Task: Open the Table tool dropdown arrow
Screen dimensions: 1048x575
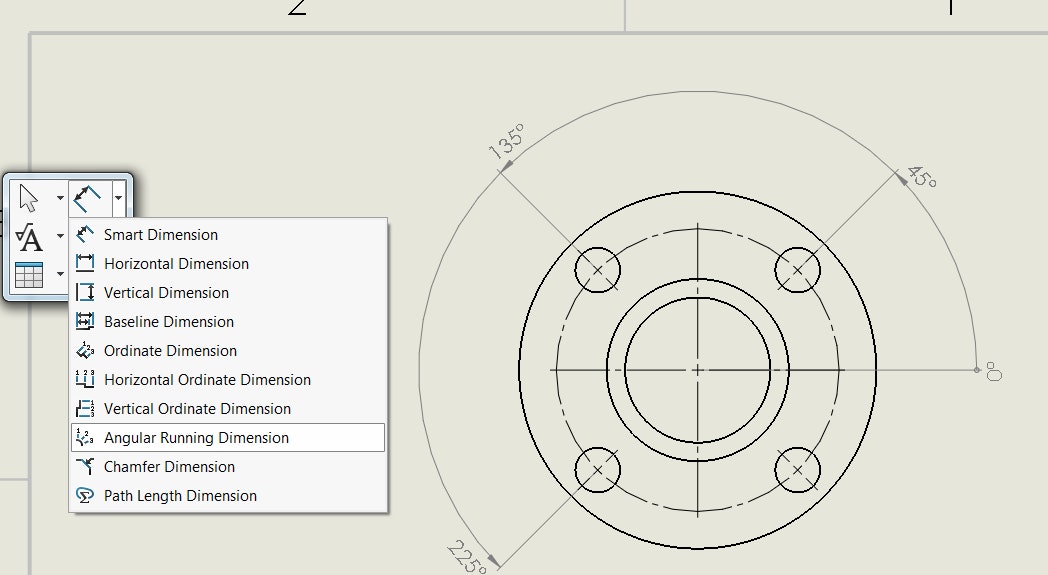Action: [60, 273]
